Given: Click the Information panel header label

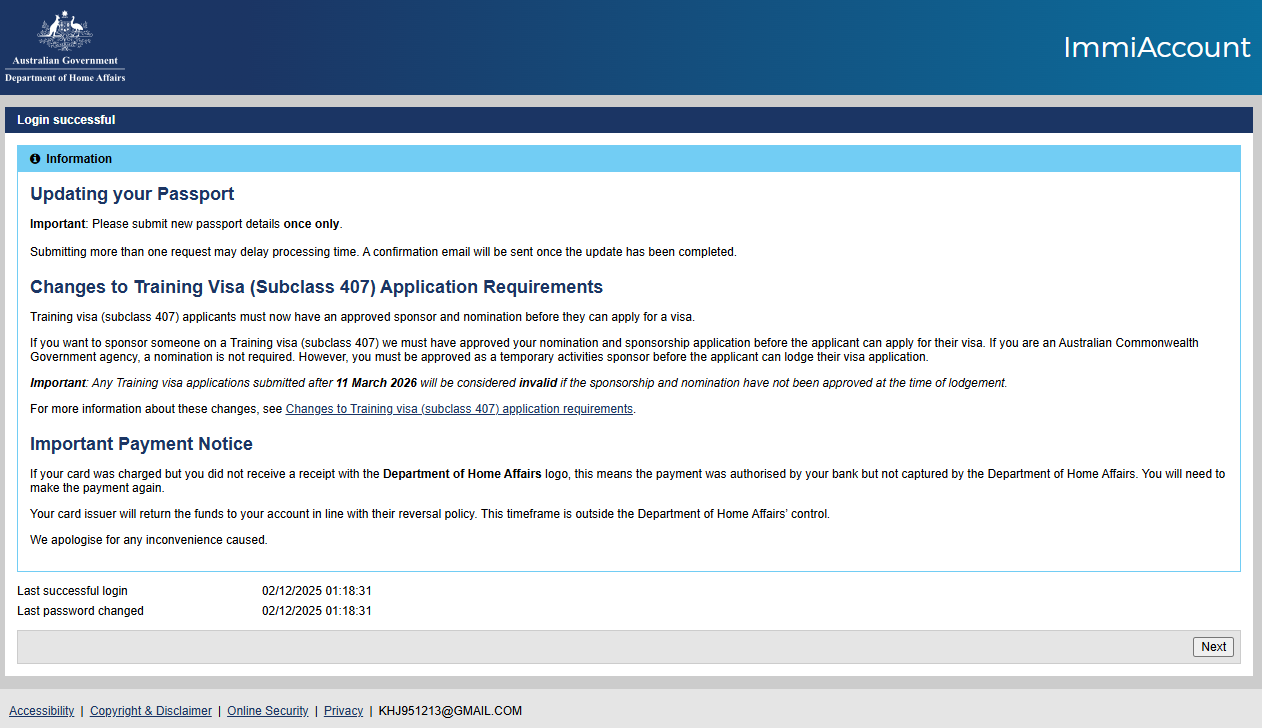Looking at the screenshot, I should coord(79,159).
